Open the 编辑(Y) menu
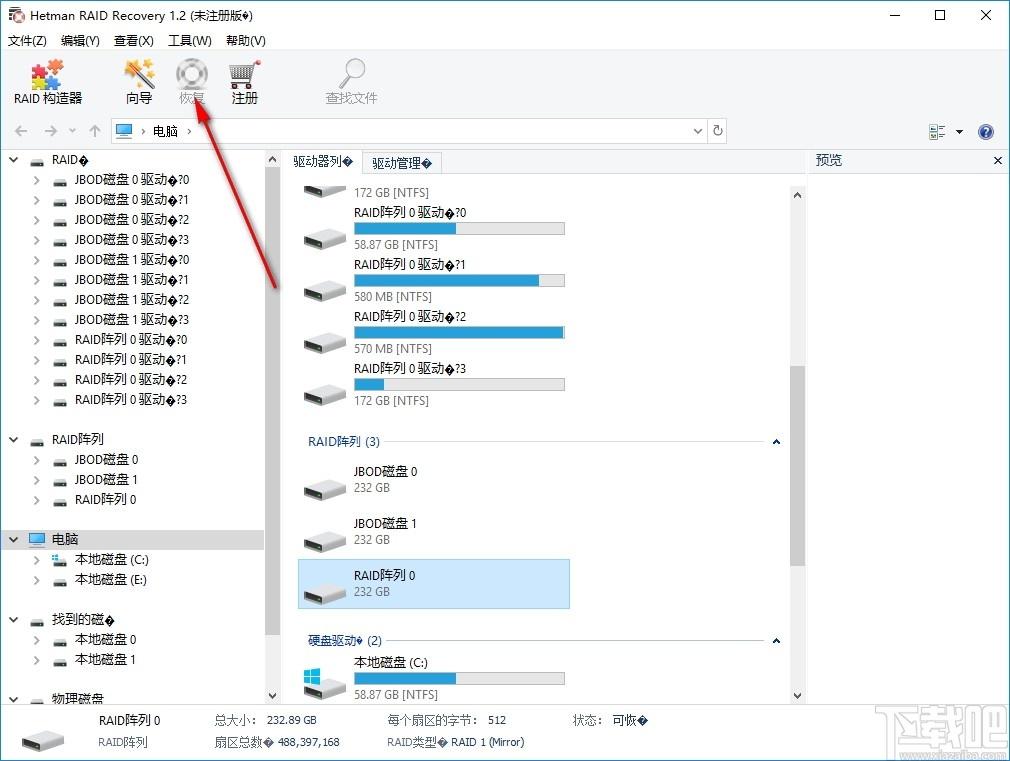1010x761 pixels. click(80, 41)
